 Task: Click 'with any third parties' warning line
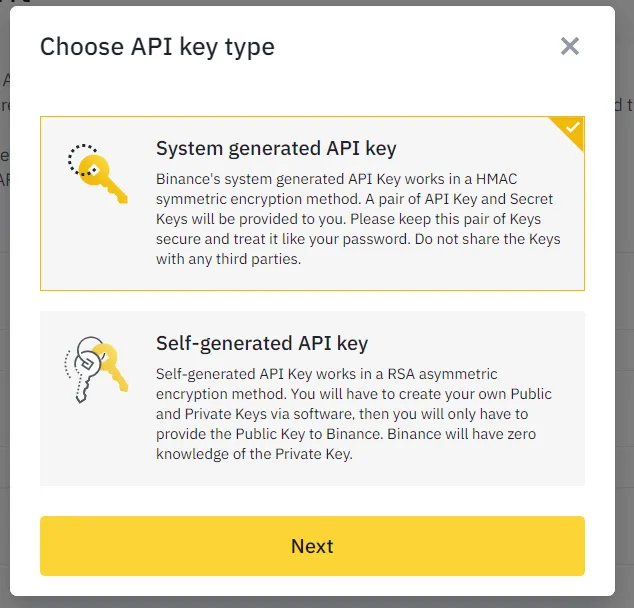(x=228, y=259)
